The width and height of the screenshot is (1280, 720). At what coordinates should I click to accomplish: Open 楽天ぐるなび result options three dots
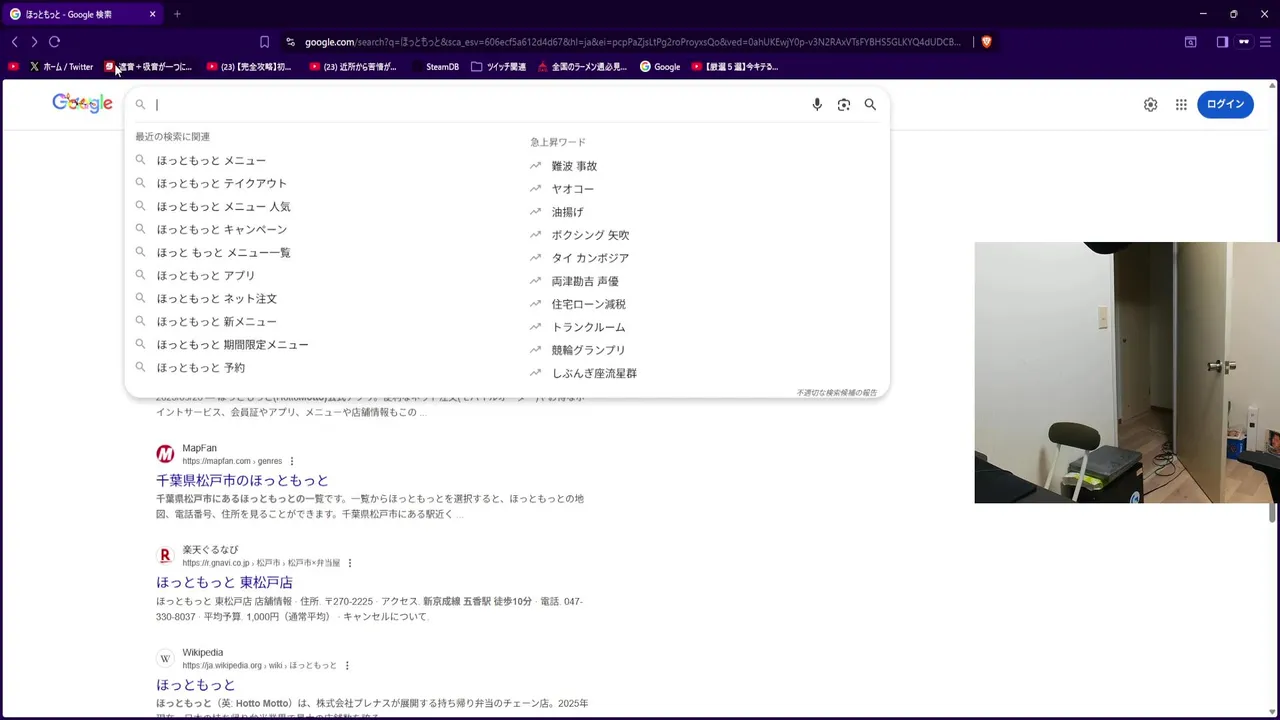point(350,563)
